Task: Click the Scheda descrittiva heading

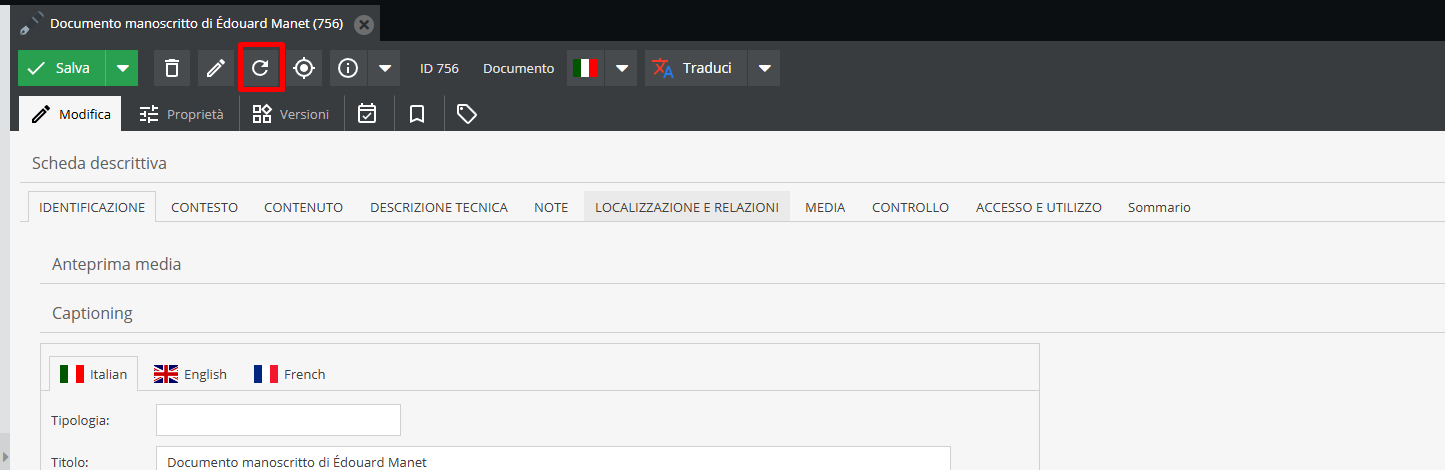Action: coord(99,162)
